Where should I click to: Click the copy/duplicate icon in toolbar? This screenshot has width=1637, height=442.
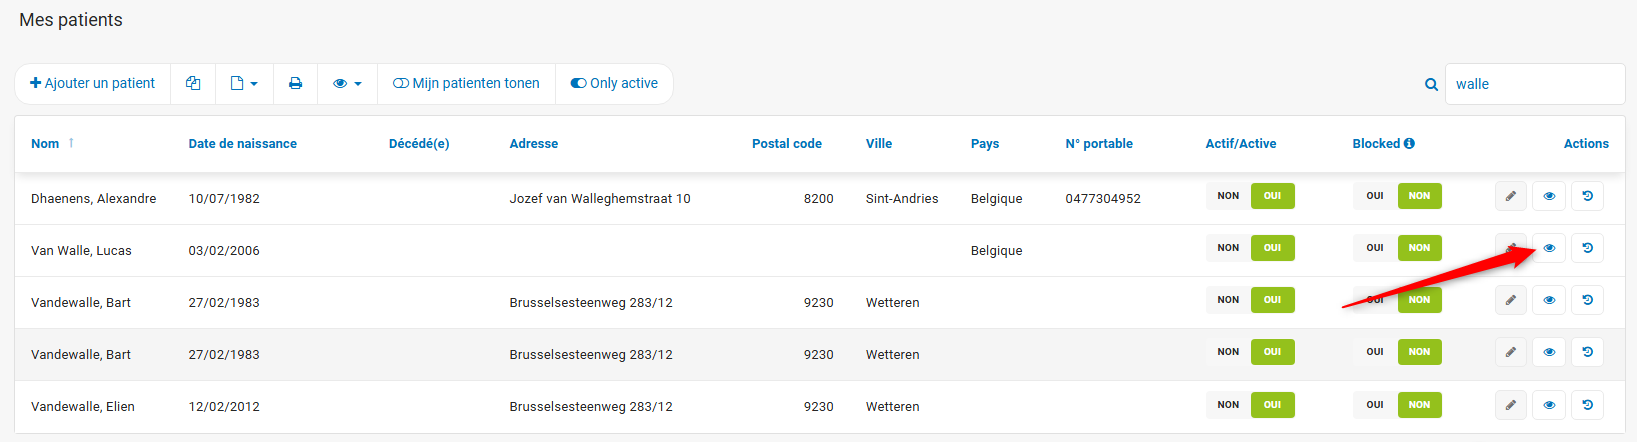(x=193, y=84)
